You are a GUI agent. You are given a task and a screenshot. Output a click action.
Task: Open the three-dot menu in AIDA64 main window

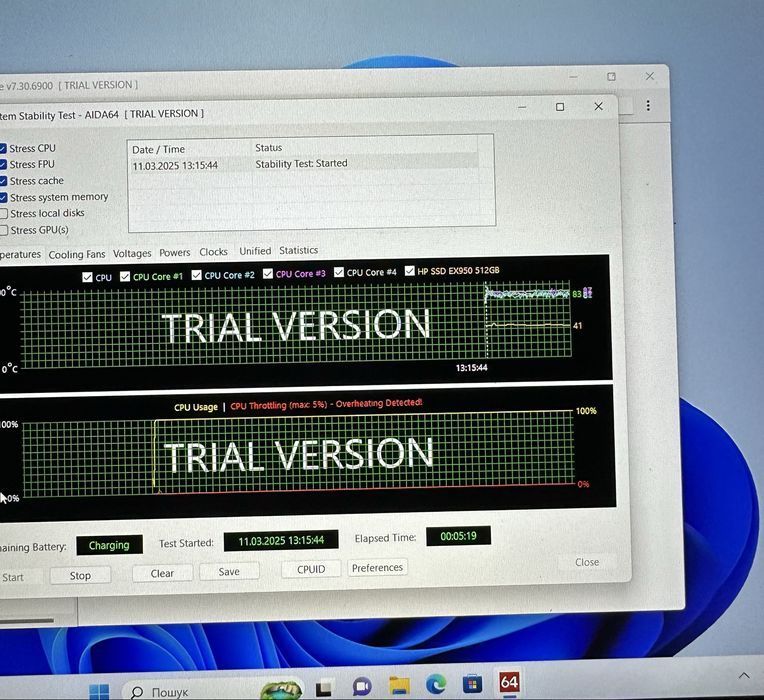(648, 105)
